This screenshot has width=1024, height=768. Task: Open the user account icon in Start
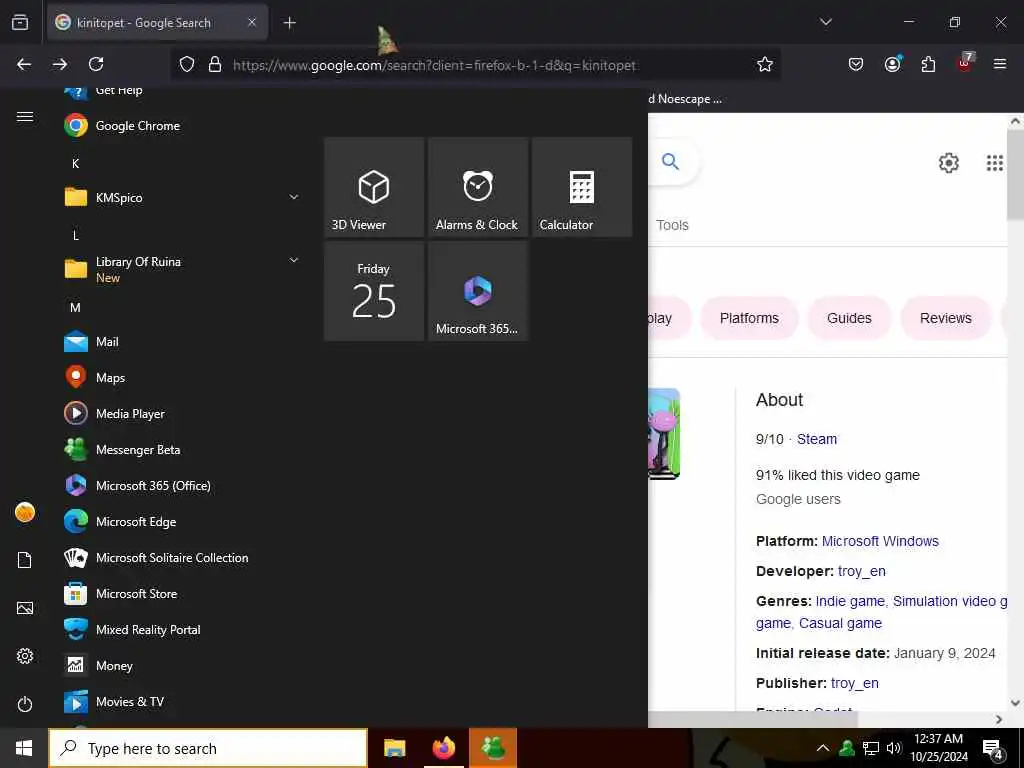point(25,513)
